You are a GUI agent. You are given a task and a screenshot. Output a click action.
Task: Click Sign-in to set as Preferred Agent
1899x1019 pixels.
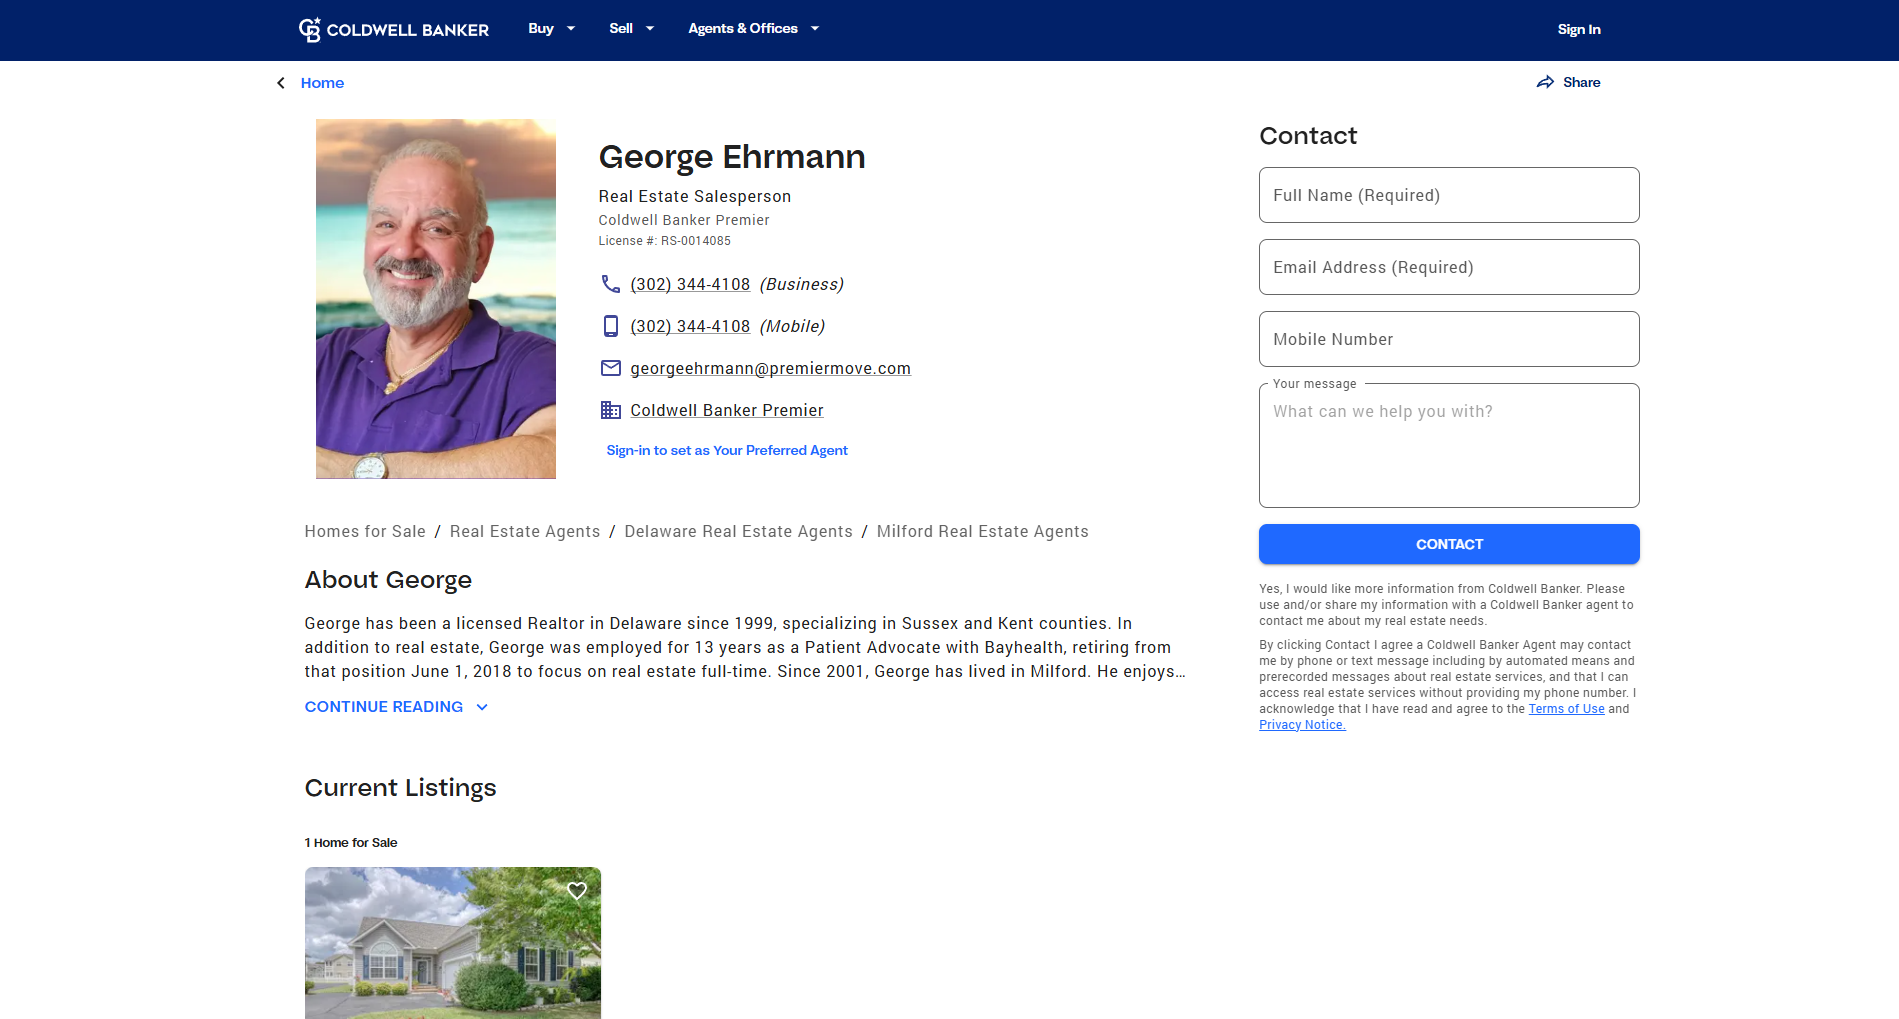pyautogui.click(x=726, y=450)
